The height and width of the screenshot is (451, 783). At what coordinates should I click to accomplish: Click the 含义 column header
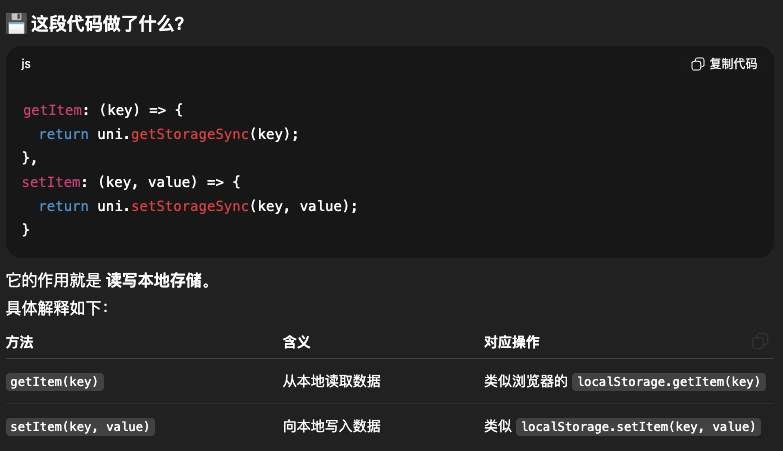click(297, 342)
